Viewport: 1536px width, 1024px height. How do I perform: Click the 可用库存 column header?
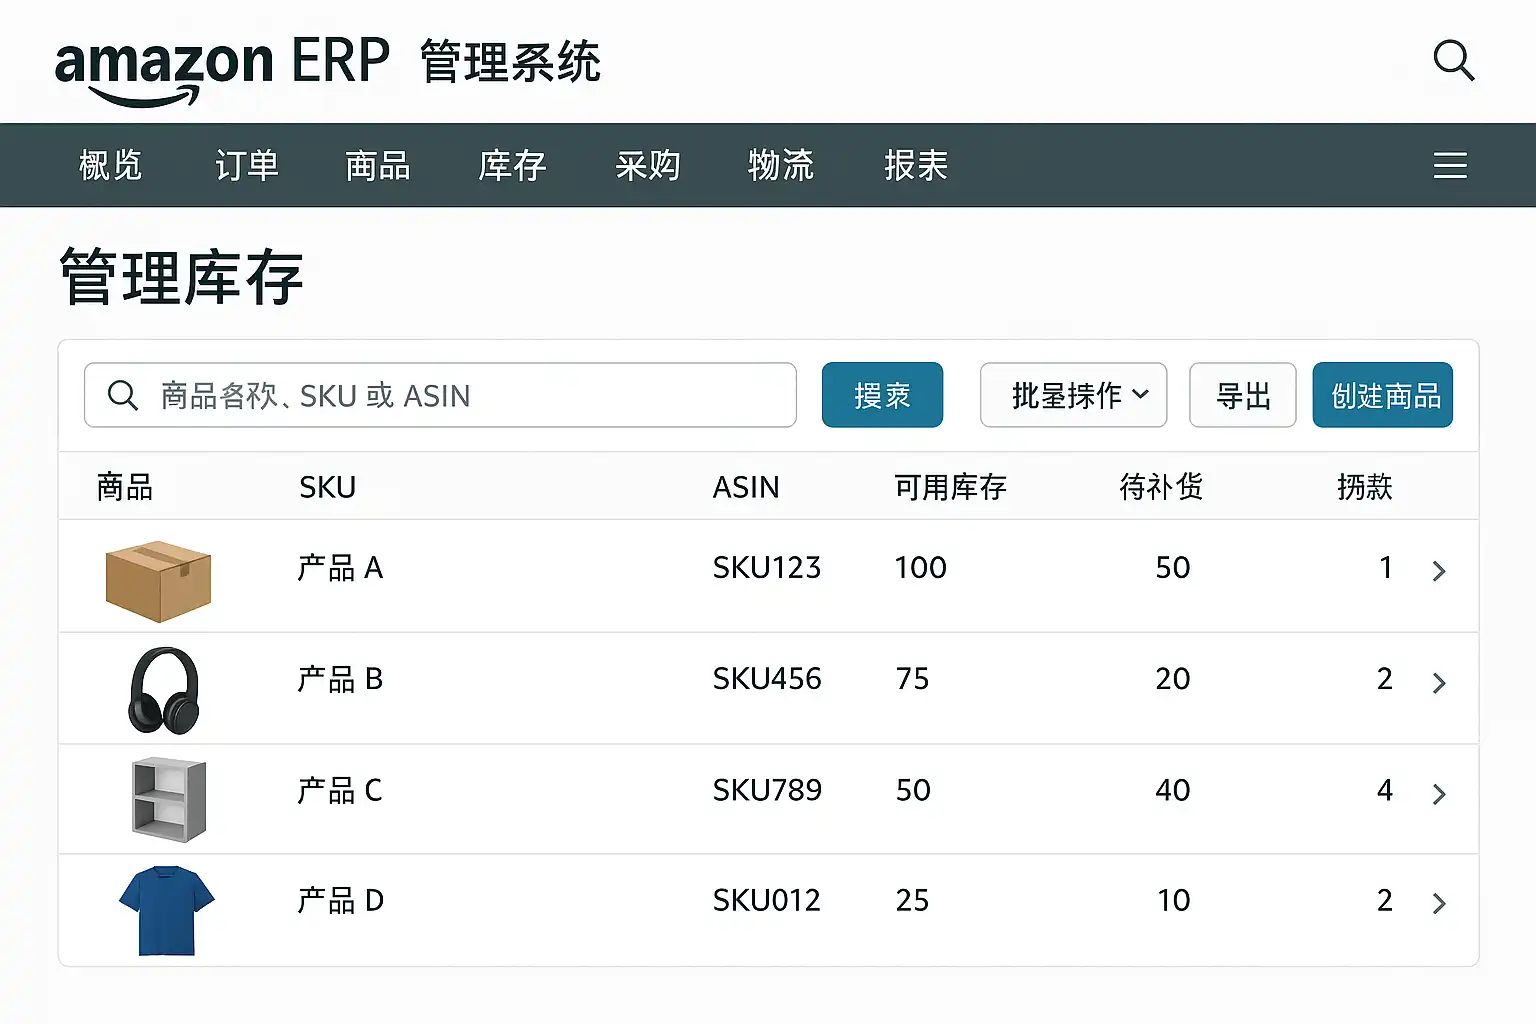pyautogui.click(x=950, y=487)
